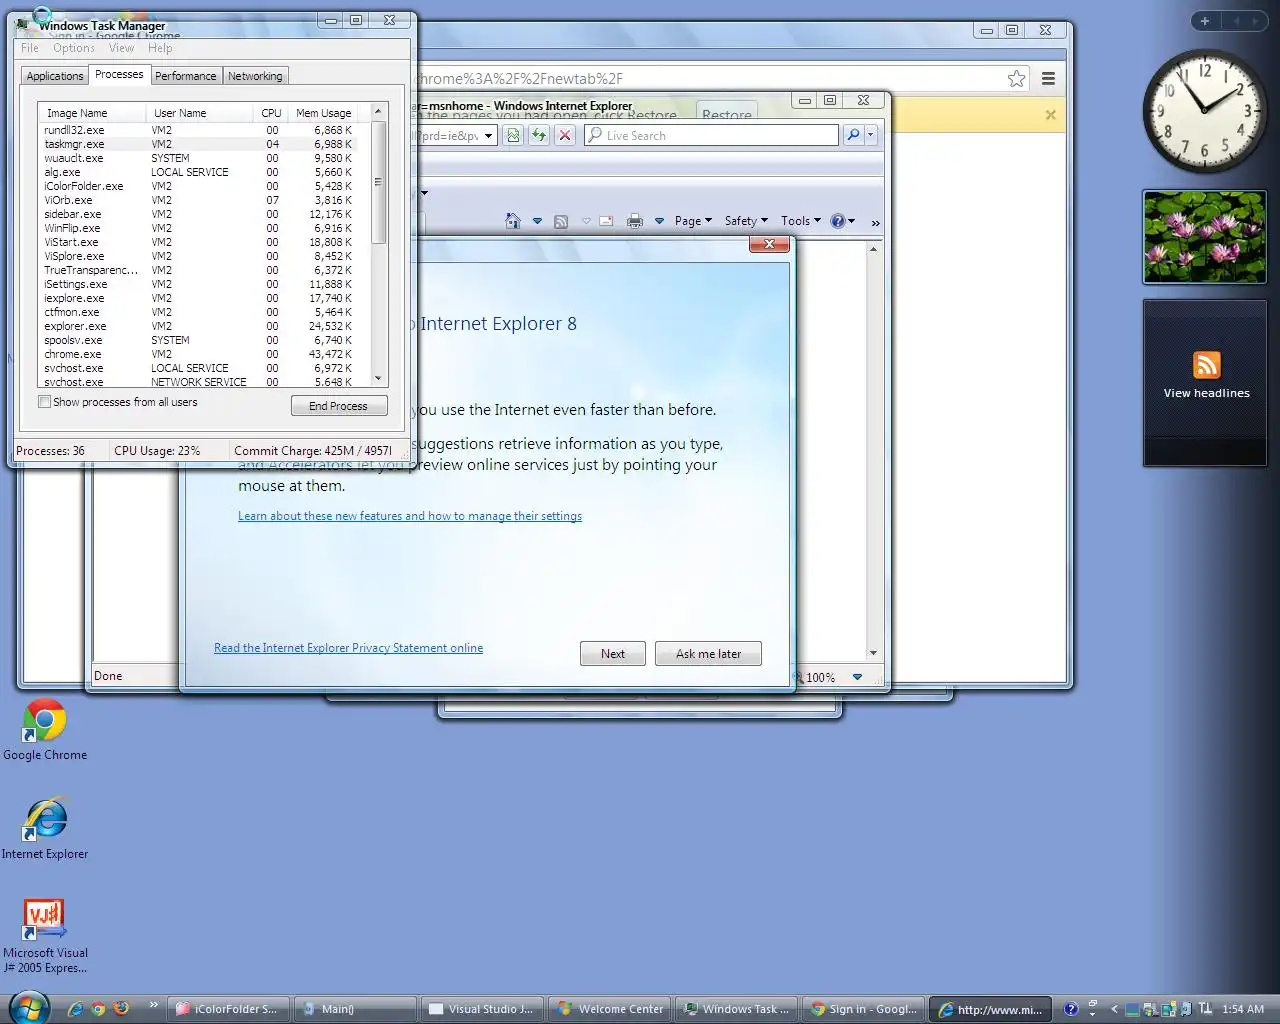The image size is (1280, 1024).
Task: Expand the IE address bar dropdown
Action: tap(489, 135)
